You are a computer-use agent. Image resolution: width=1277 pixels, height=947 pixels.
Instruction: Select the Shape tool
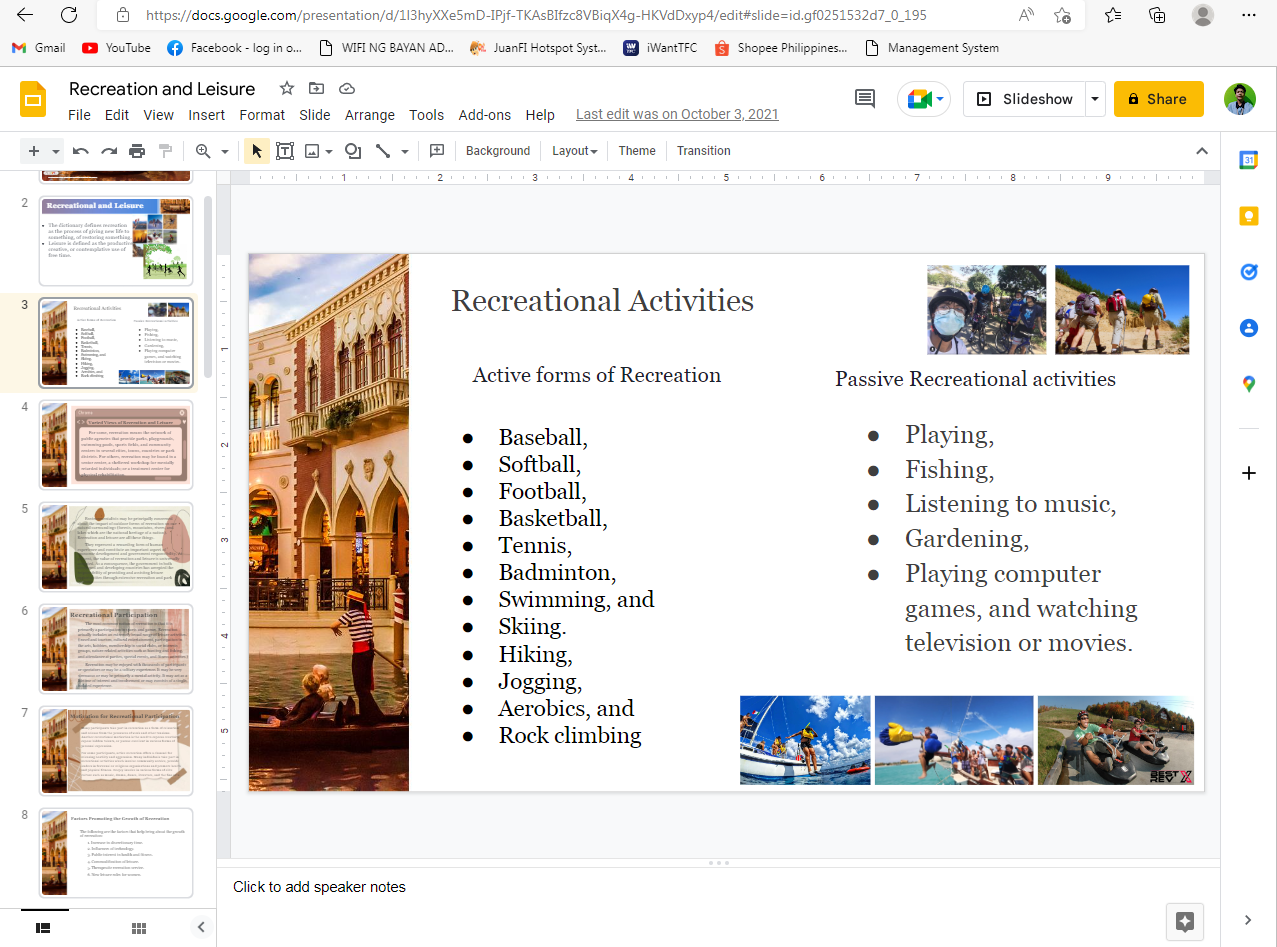(x=353, y=151)
